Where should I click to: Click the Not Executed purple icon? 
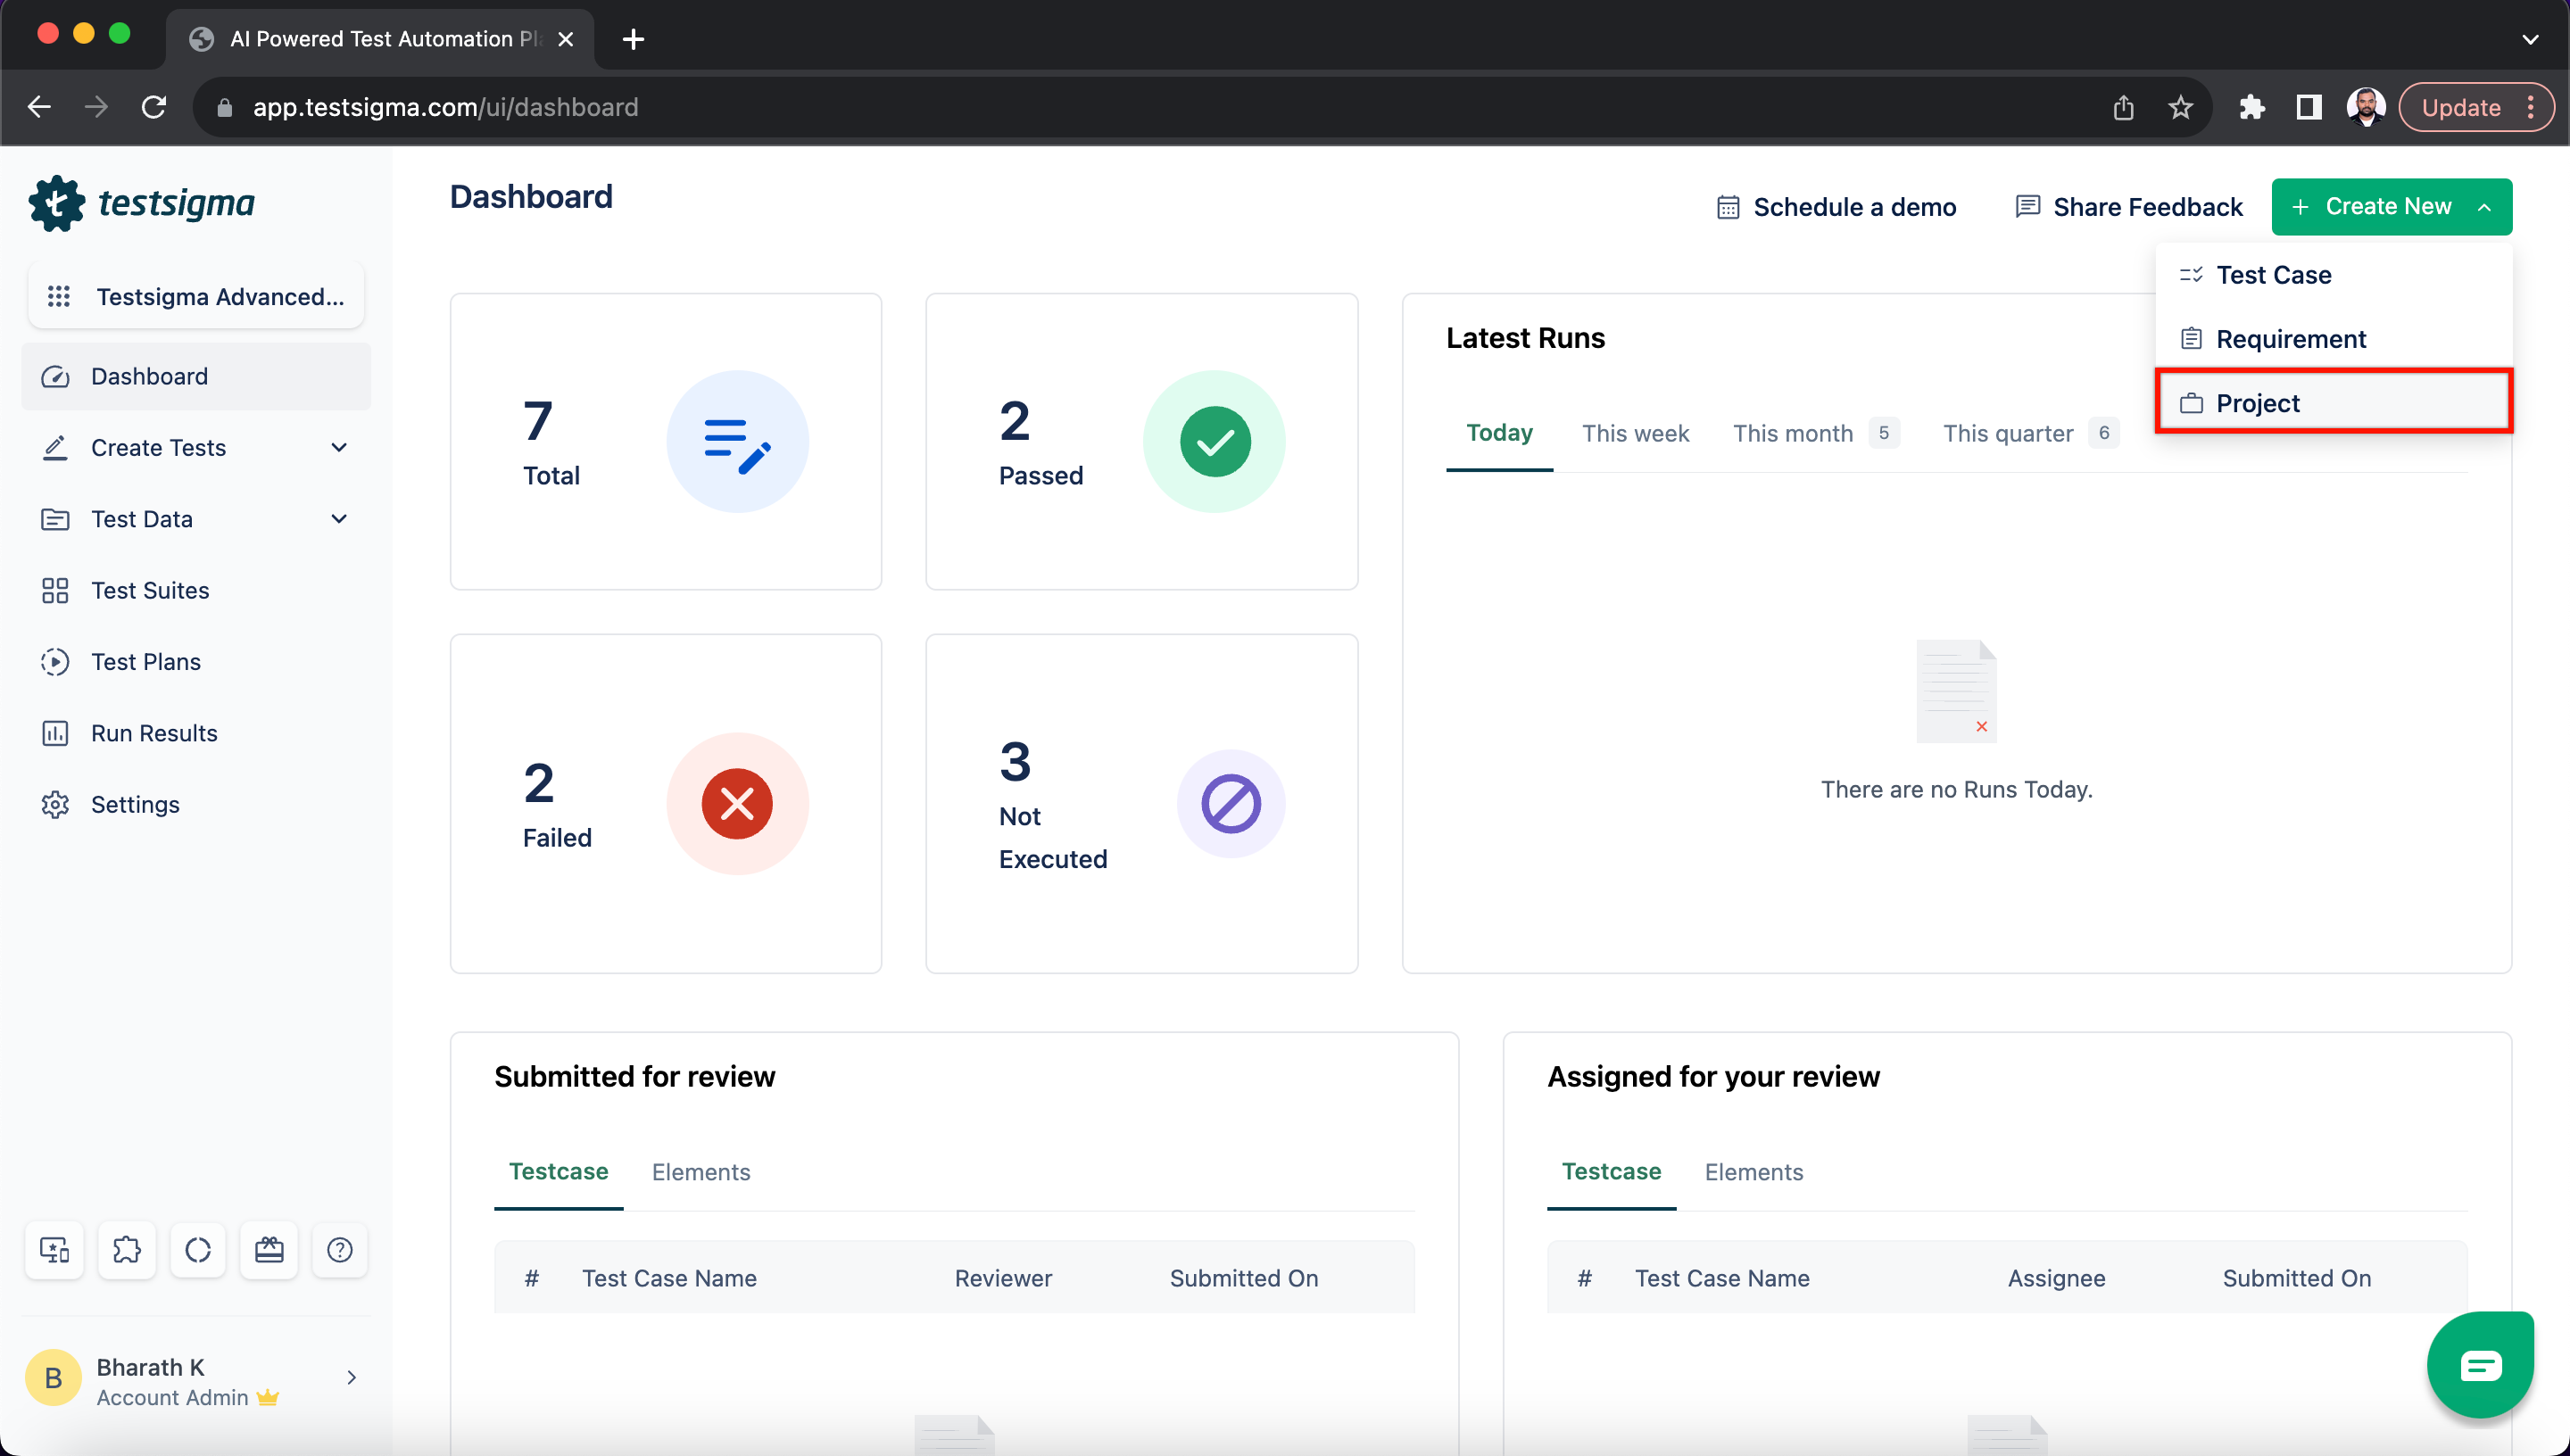(1231, 803)
